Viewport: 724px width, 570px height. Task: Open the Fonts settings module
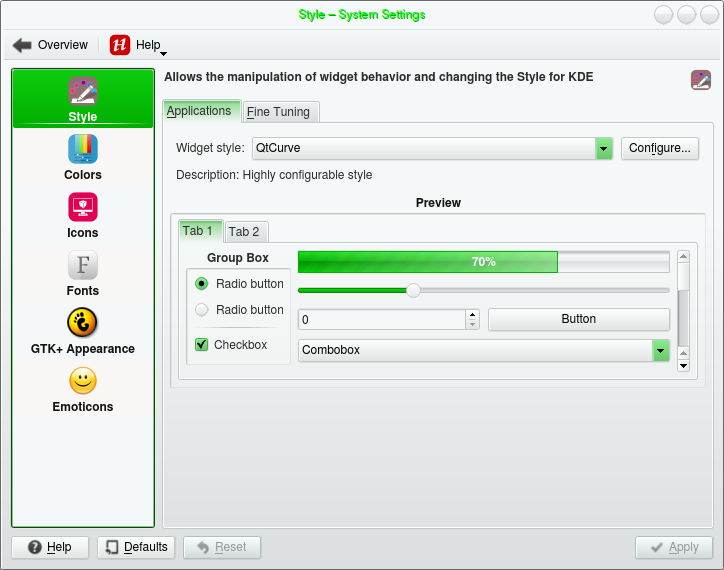[83, 273]
